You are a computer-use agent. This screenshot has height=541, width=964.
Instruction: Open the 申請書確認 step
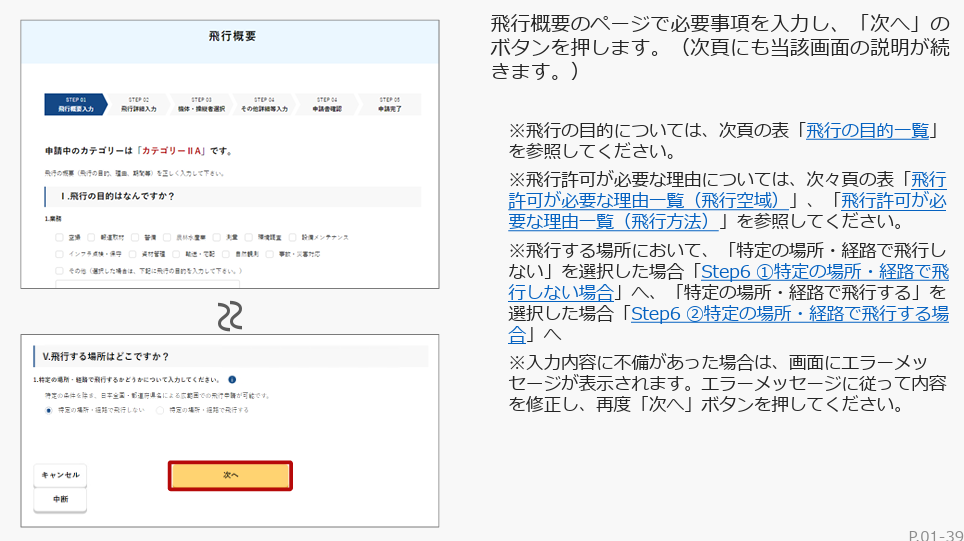click(x=327, y=105)
